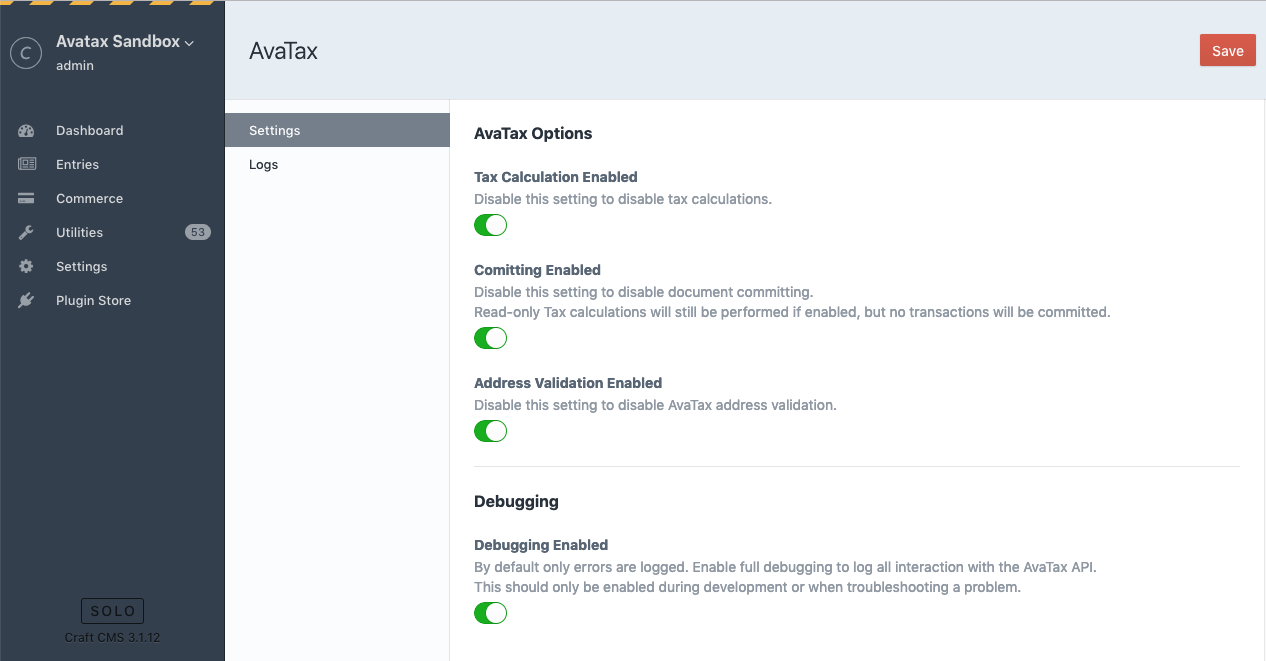Click the circular site logo icon
This screenshot has height=661, width=1266.
pyautogui.click(x=26, y=53)
